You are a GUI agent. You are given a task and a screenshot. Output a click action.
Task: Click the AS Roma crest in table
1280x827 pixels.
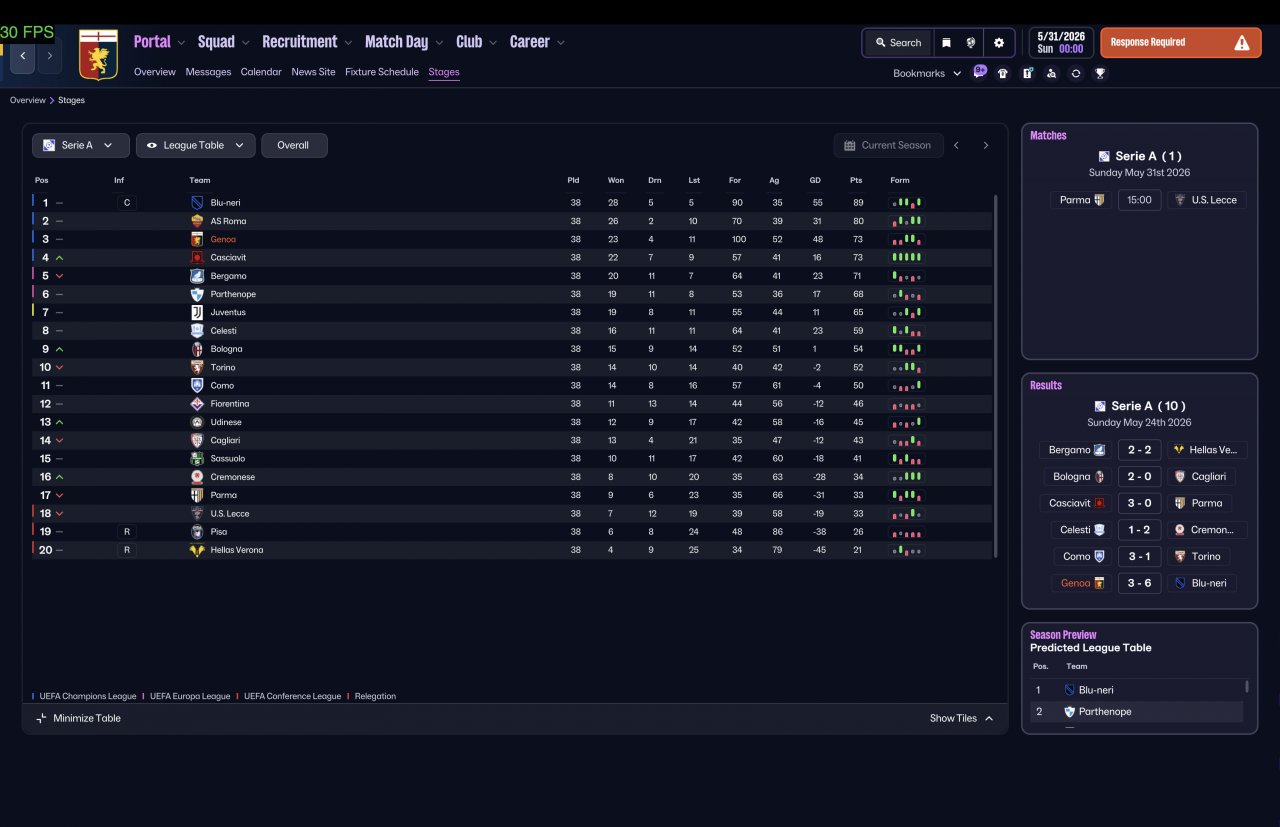pyautogui.click(x=197, y=221)
